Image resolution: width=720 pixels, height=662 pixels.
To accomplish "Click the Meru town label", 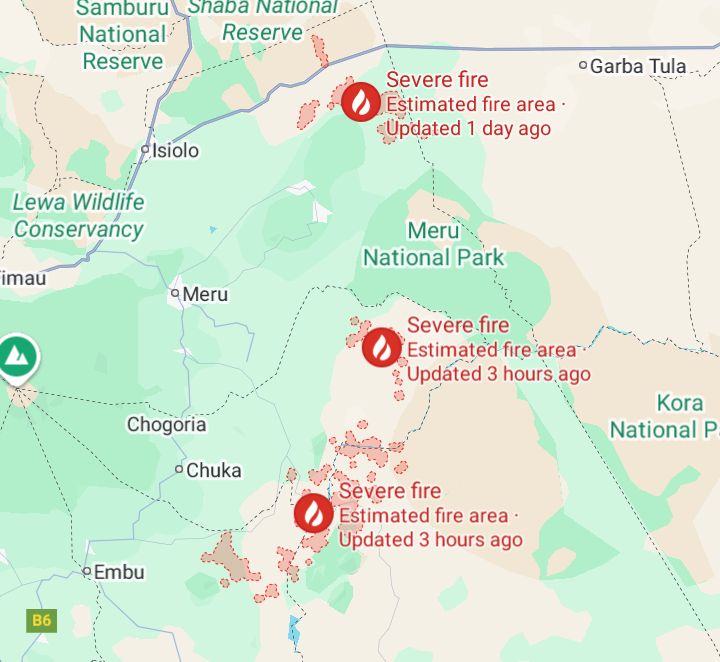I will (205, 294).
